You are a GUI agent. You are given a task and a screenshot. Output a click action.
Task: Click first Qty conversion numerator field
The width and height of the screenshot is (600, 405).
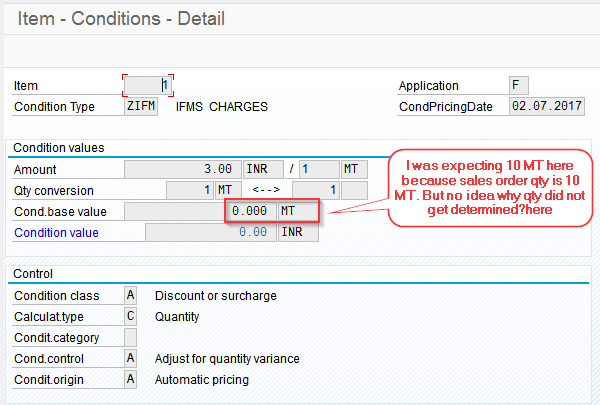pos(190,190)
